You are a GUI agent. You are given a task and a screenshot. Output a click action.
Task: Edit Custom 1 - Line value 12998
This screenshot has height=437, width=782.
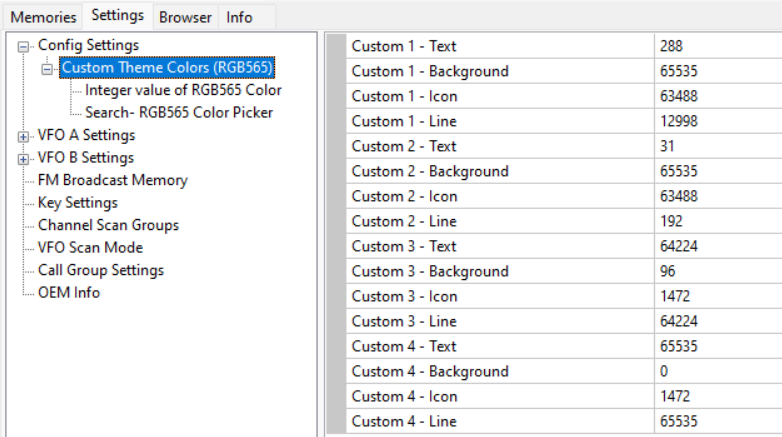pyautogui.click(x=718, y=121)
